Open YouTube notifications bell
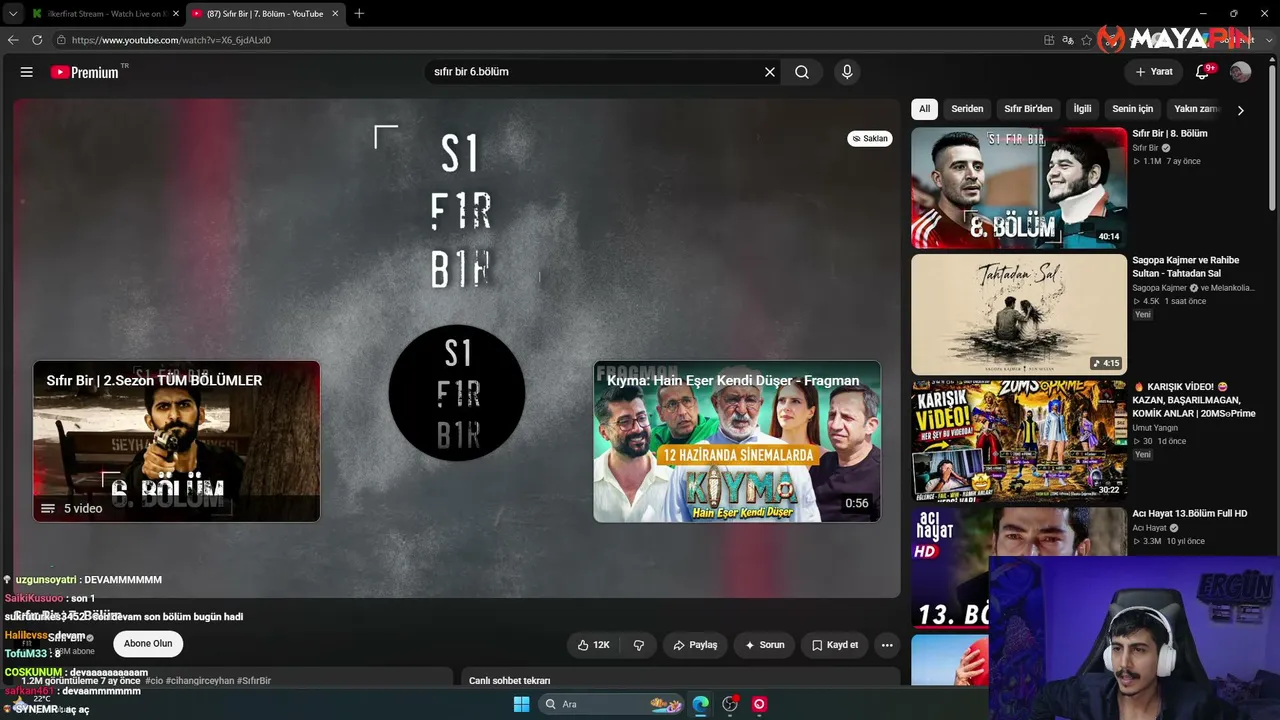 coord(1203,72)
